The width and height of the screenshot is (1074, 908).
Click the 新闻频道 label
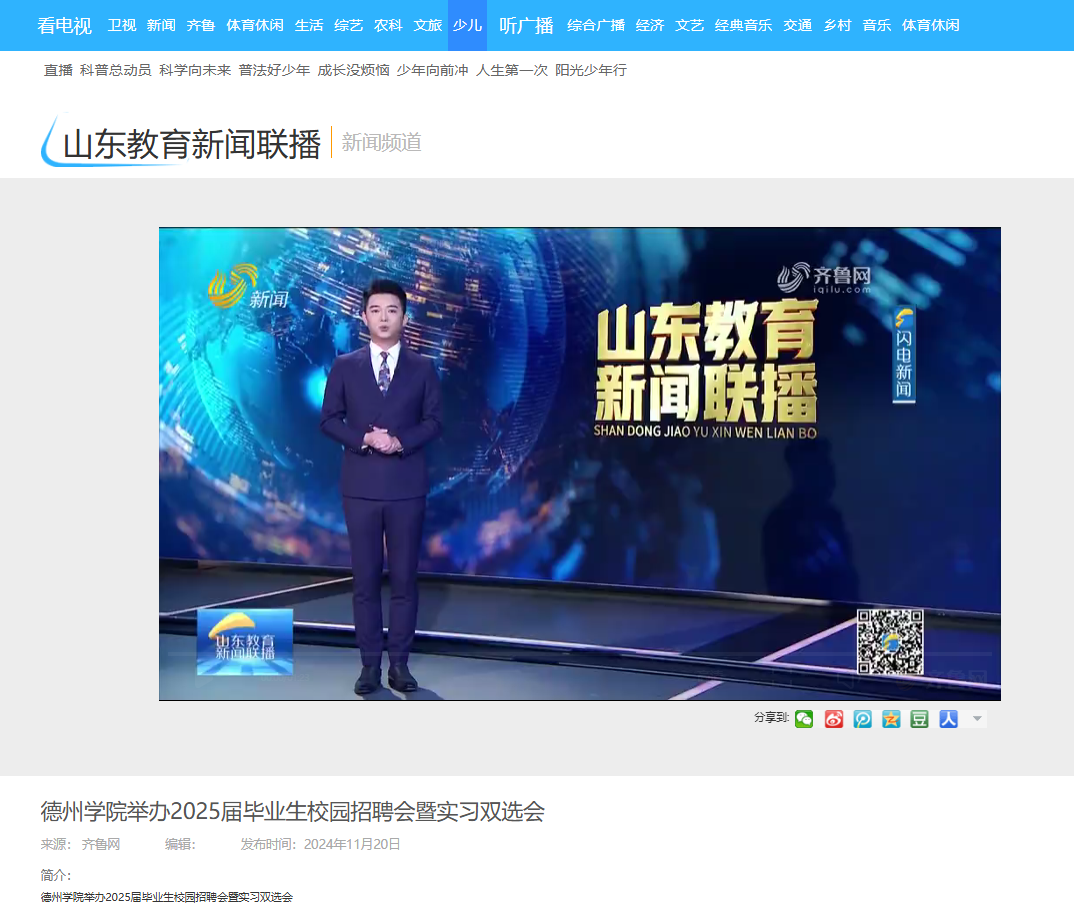point(382,143)
